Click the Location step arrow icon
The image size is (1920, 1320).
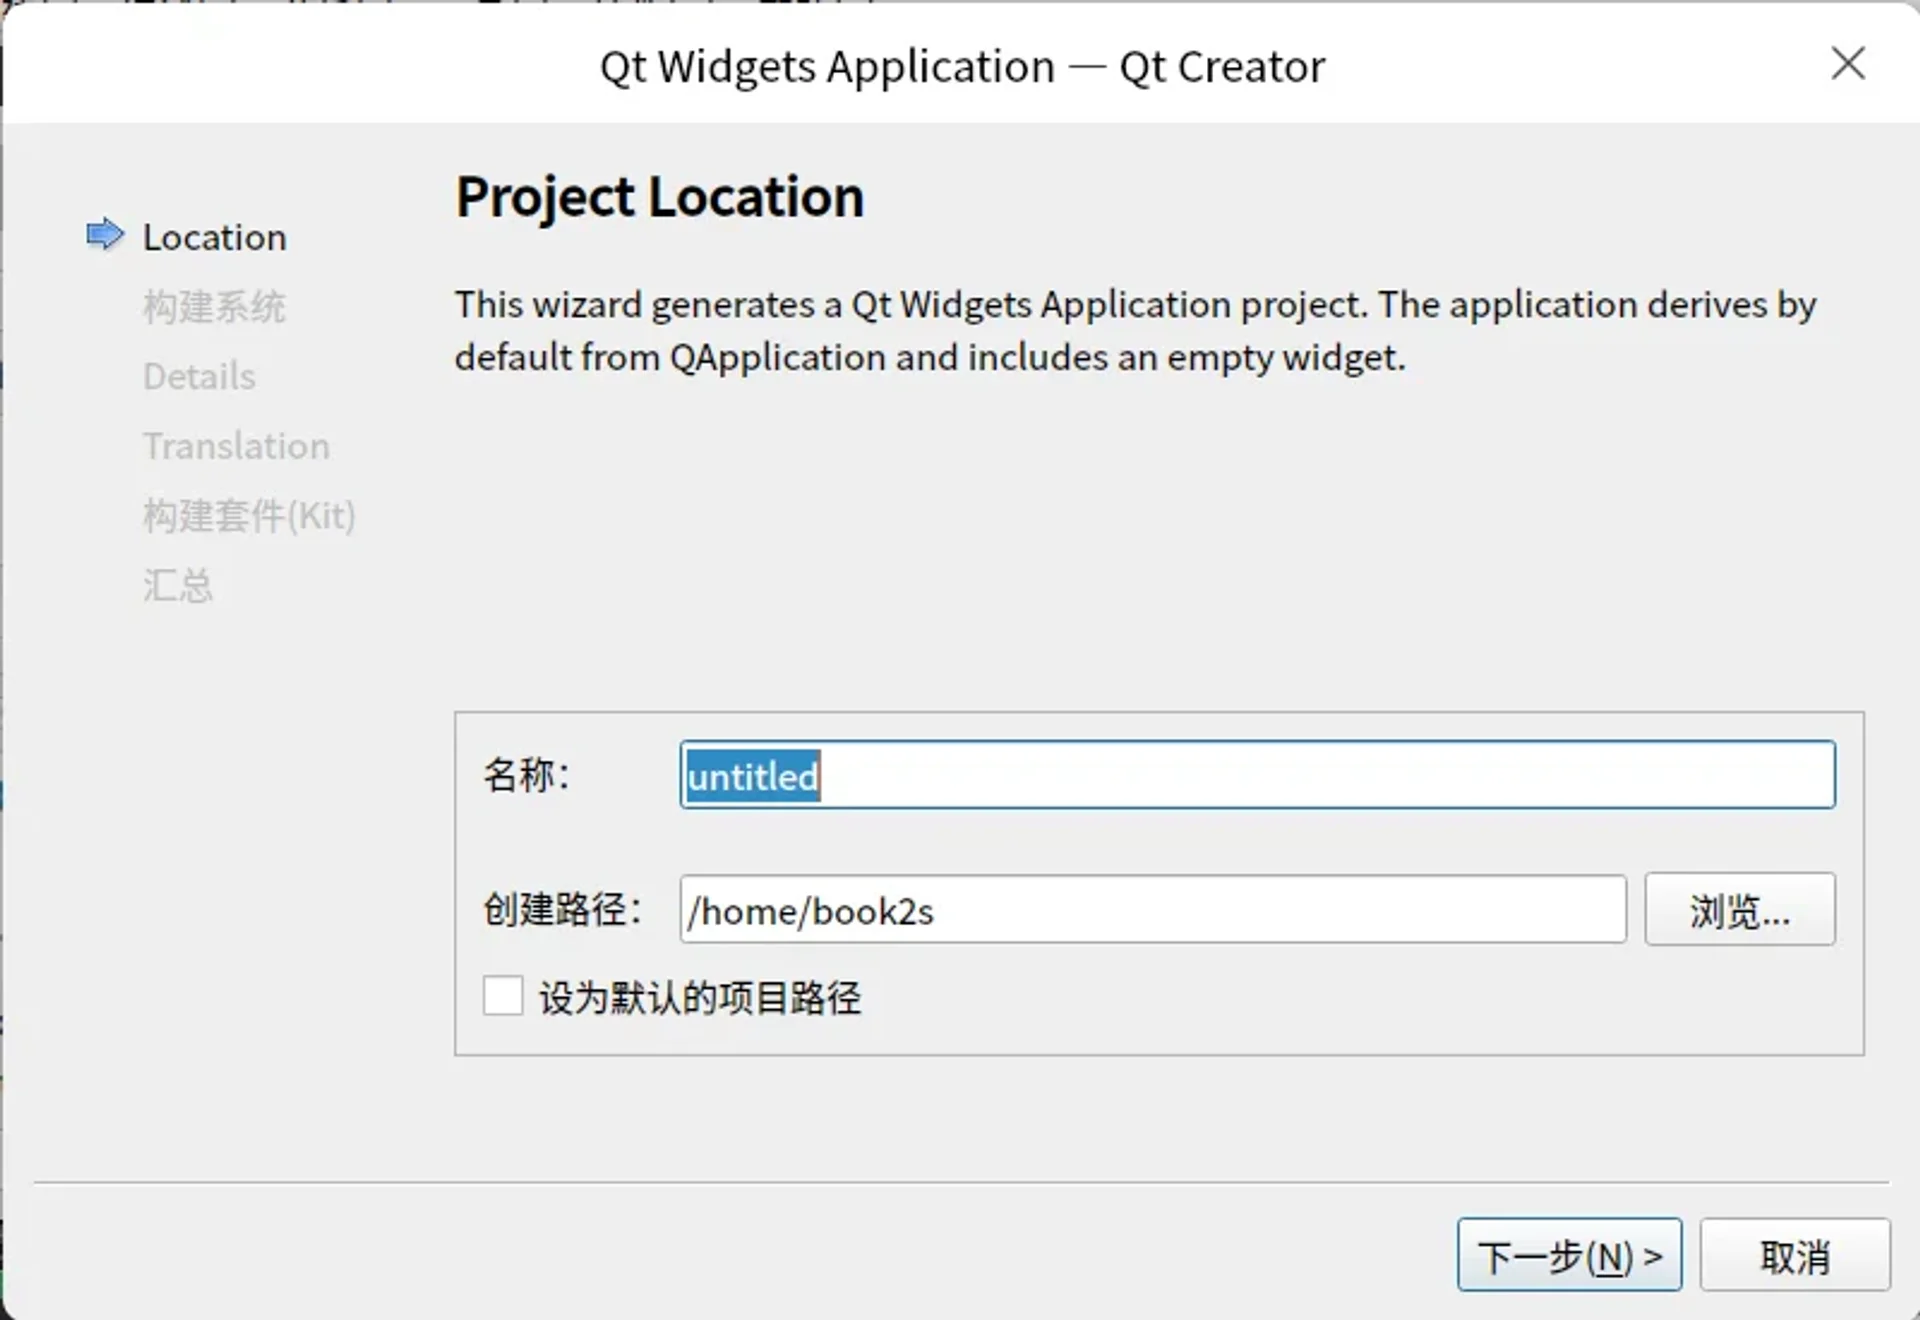coord(105,236)
